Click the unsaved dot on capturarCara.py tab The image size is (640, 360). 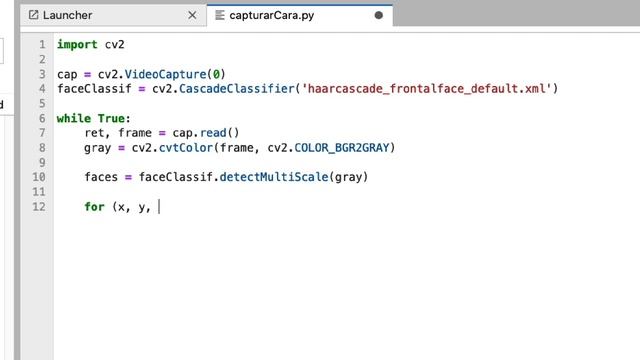tap(378, 16)
